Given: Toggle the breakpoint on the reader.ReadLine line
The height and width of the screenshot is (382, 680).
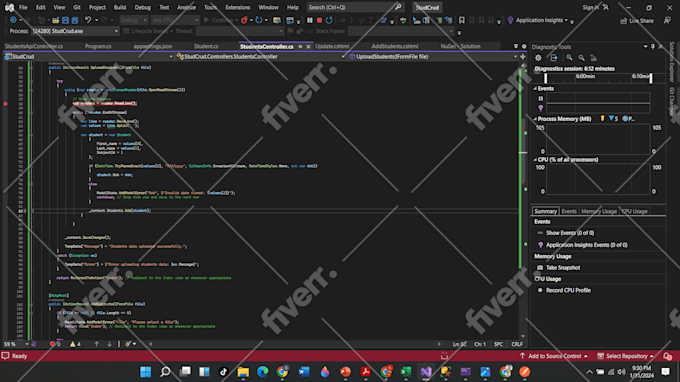Looking at the screenshot, I should coord(5,104).
